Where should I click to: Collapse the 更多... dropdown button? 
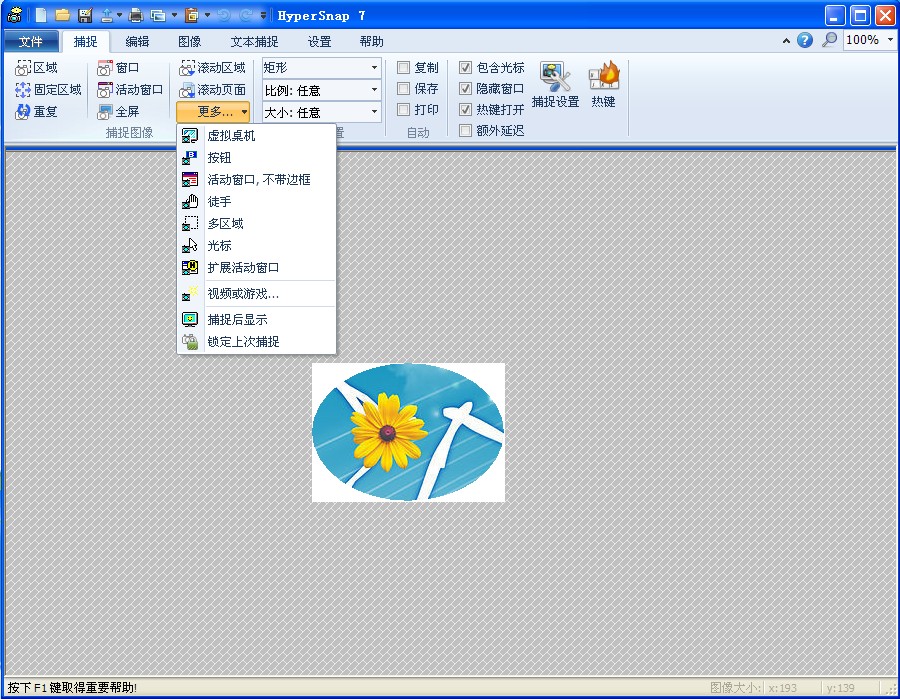[213, 111]
